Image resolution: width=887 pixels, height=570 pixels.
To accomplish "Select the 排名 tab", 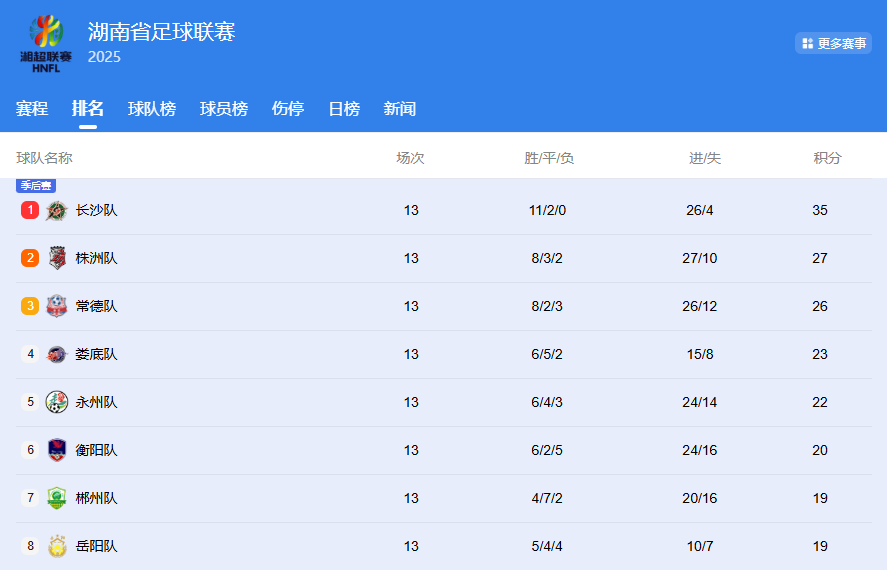I will 88,109.
